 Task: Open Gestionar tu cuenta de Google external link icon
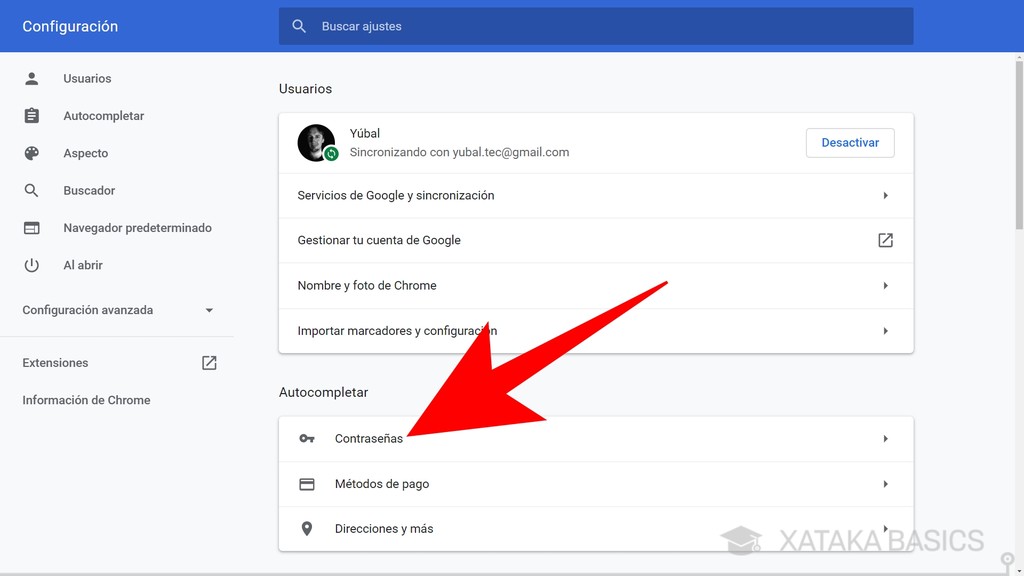pos(884,240)
